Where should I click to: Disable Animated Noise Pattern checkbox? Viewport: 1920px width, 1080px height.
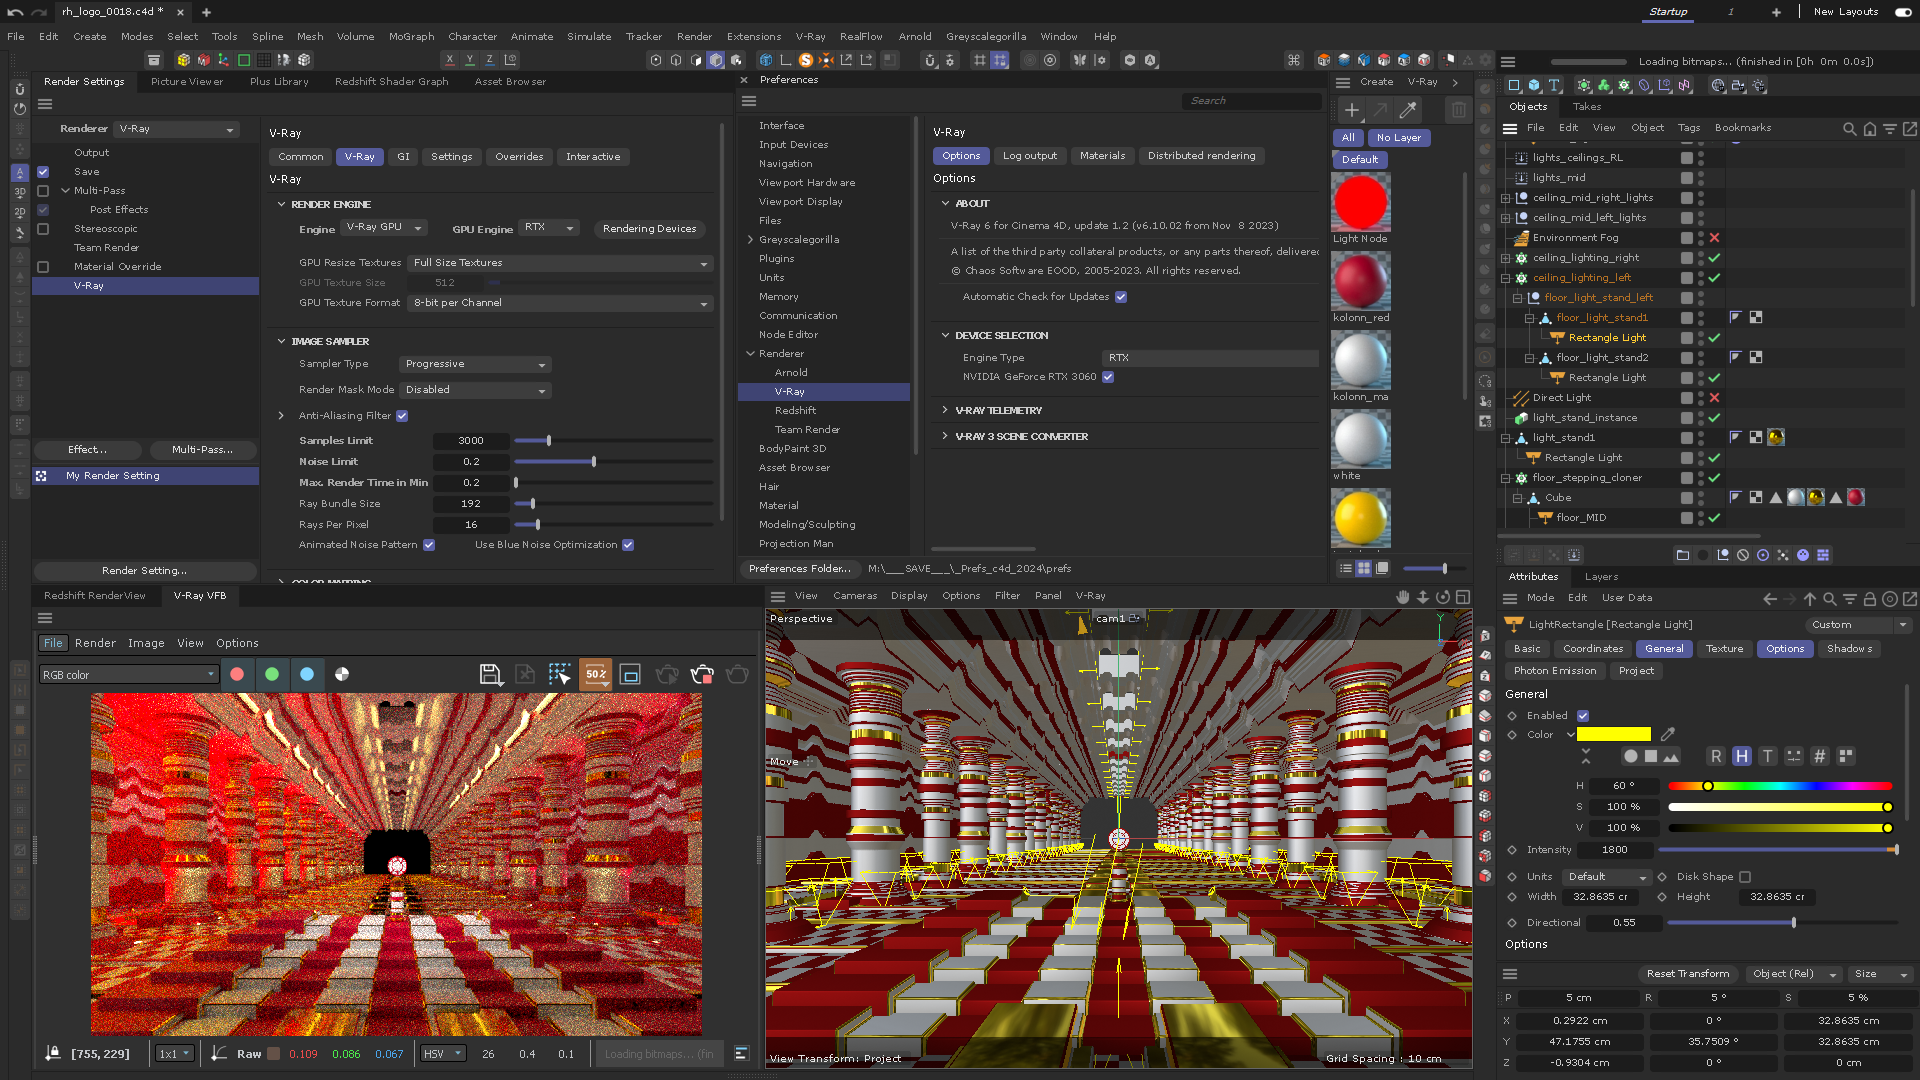click(x=429, y=545)
